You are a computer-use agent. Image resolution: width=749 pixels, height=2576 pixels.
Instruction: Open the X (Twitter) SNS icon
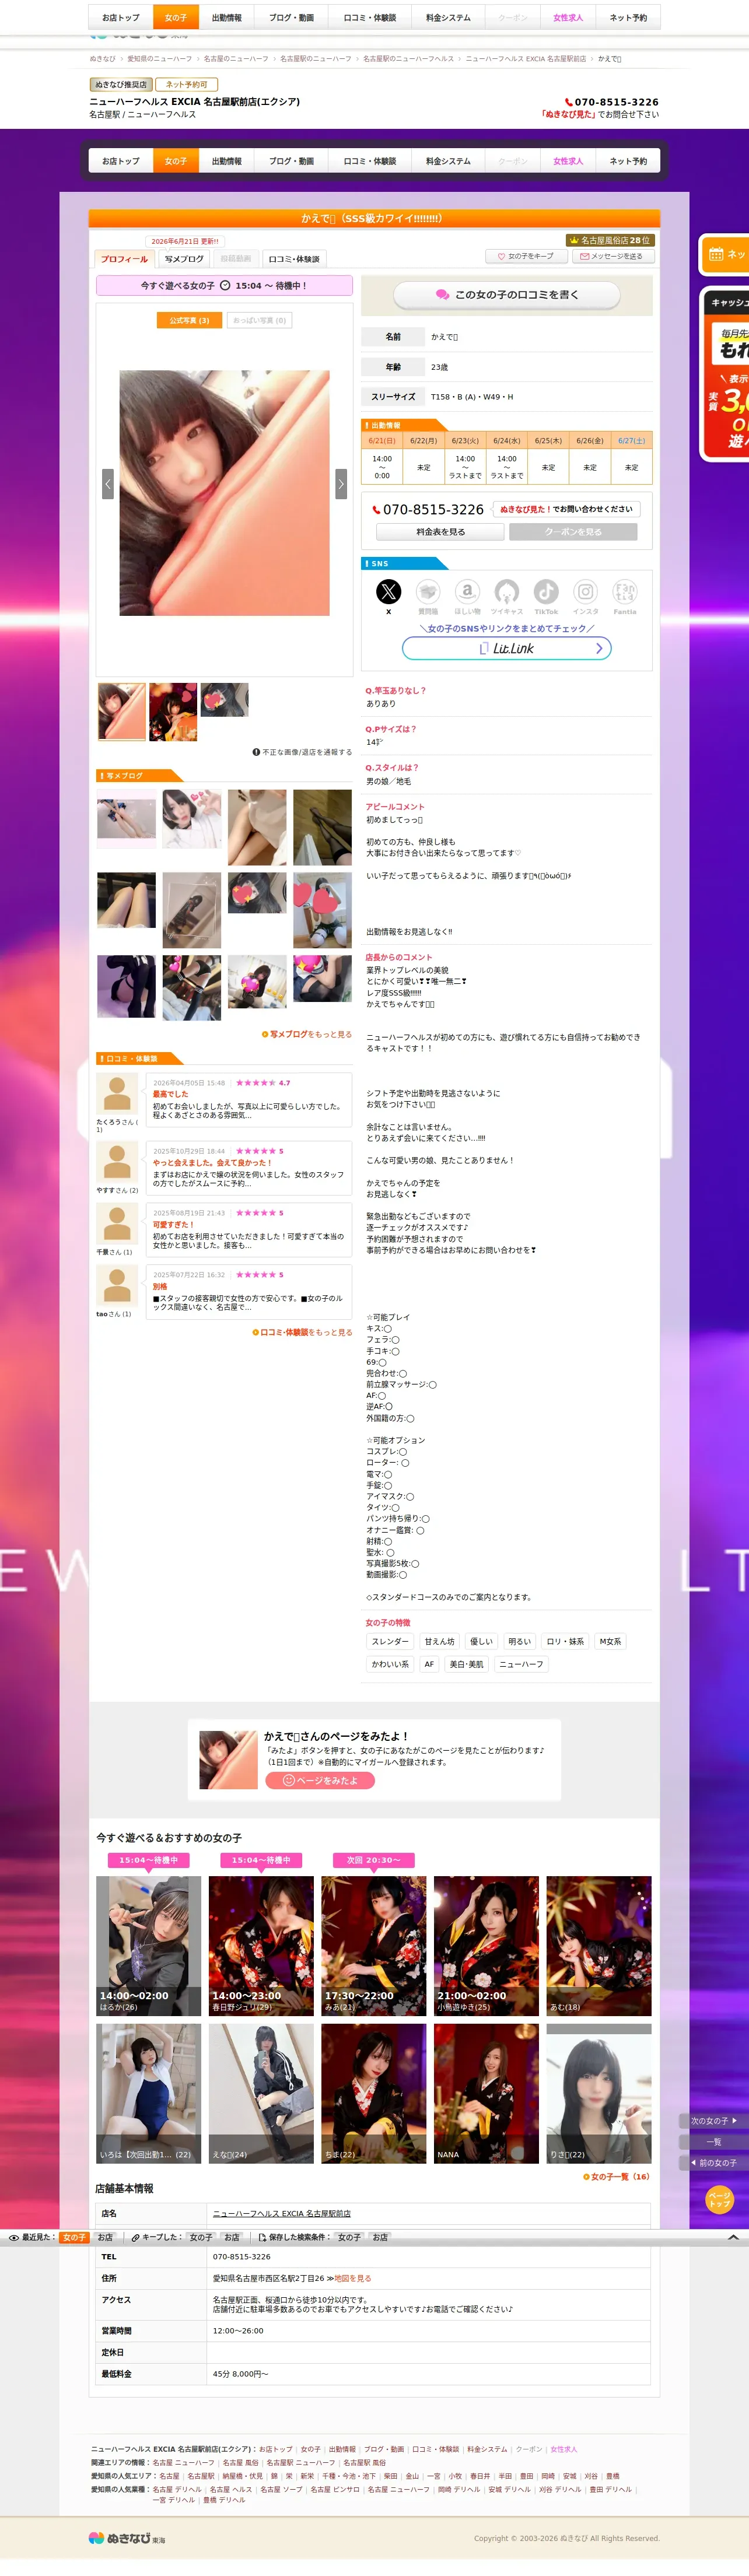pyautogui.click(x=388, y=592)
